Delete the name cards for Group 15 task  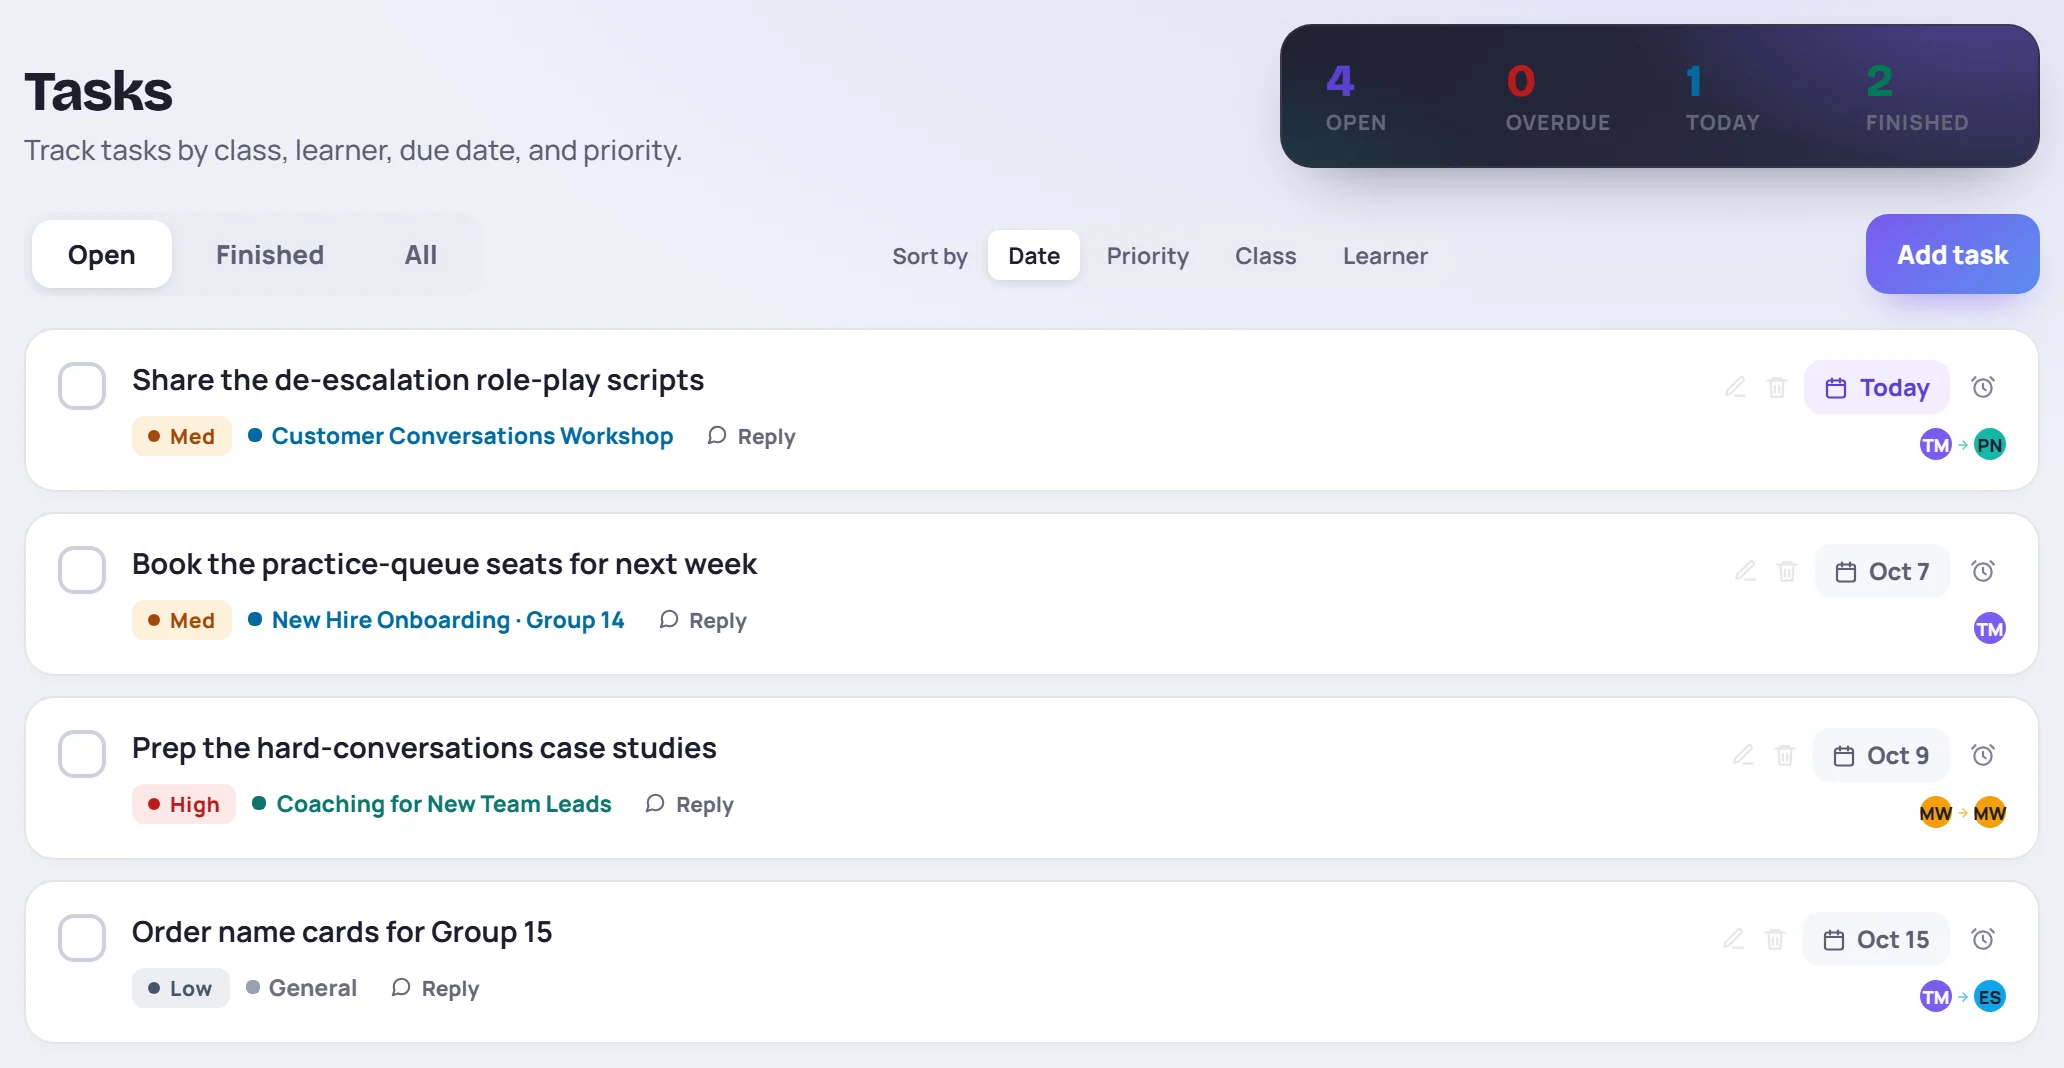[1775, 939]
